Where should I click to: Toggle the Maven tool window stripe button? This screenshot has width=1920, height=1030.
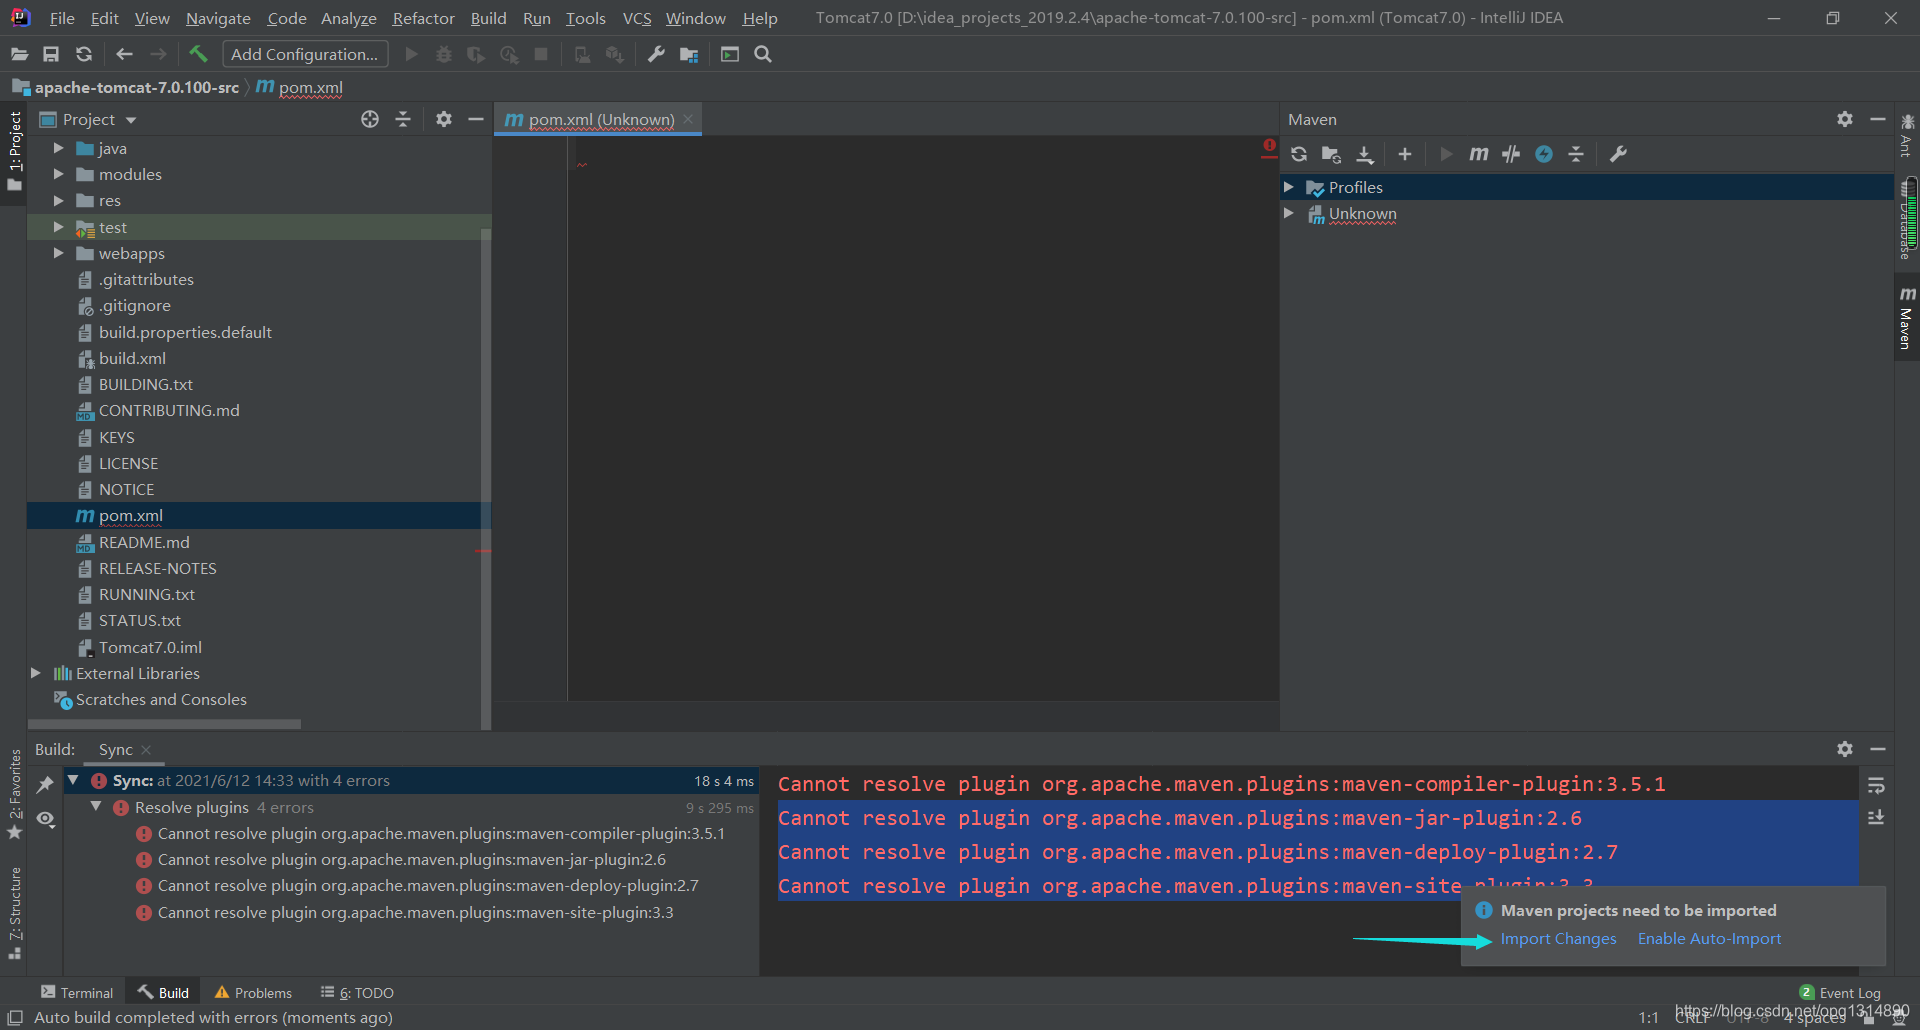point(1907,319)
